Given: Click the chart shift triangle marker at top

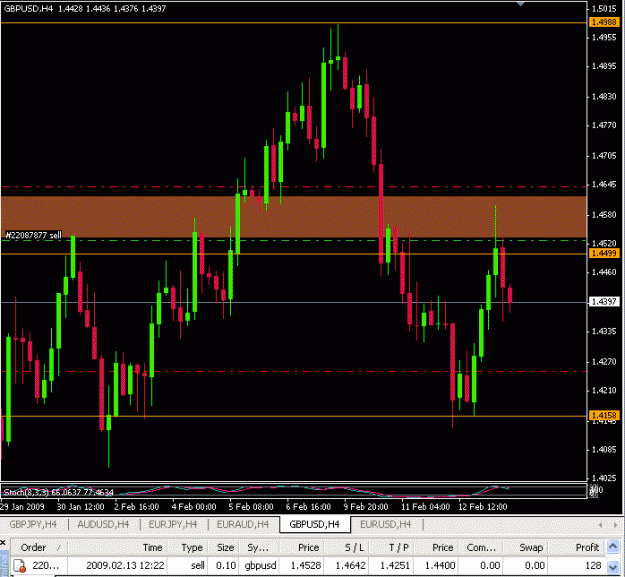Looking at the screenshot, I should point(521,4).
